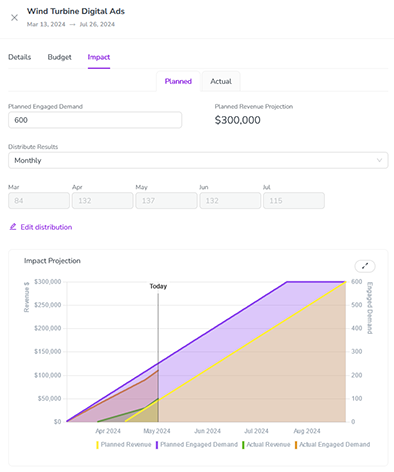Image resolution: width=394 pixels, height=472 pixels.
Task: Click the Monthly dropdown chevron arrow
Action: tap(379, 160)
